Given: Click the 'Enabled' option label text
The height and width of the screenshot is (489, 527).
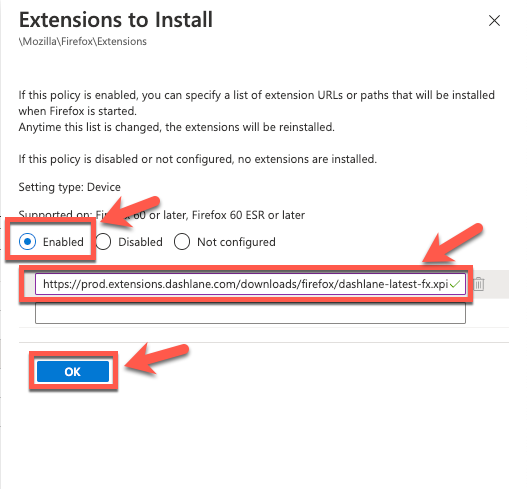Looking at the screenshot, I should [x=63, y=242].
